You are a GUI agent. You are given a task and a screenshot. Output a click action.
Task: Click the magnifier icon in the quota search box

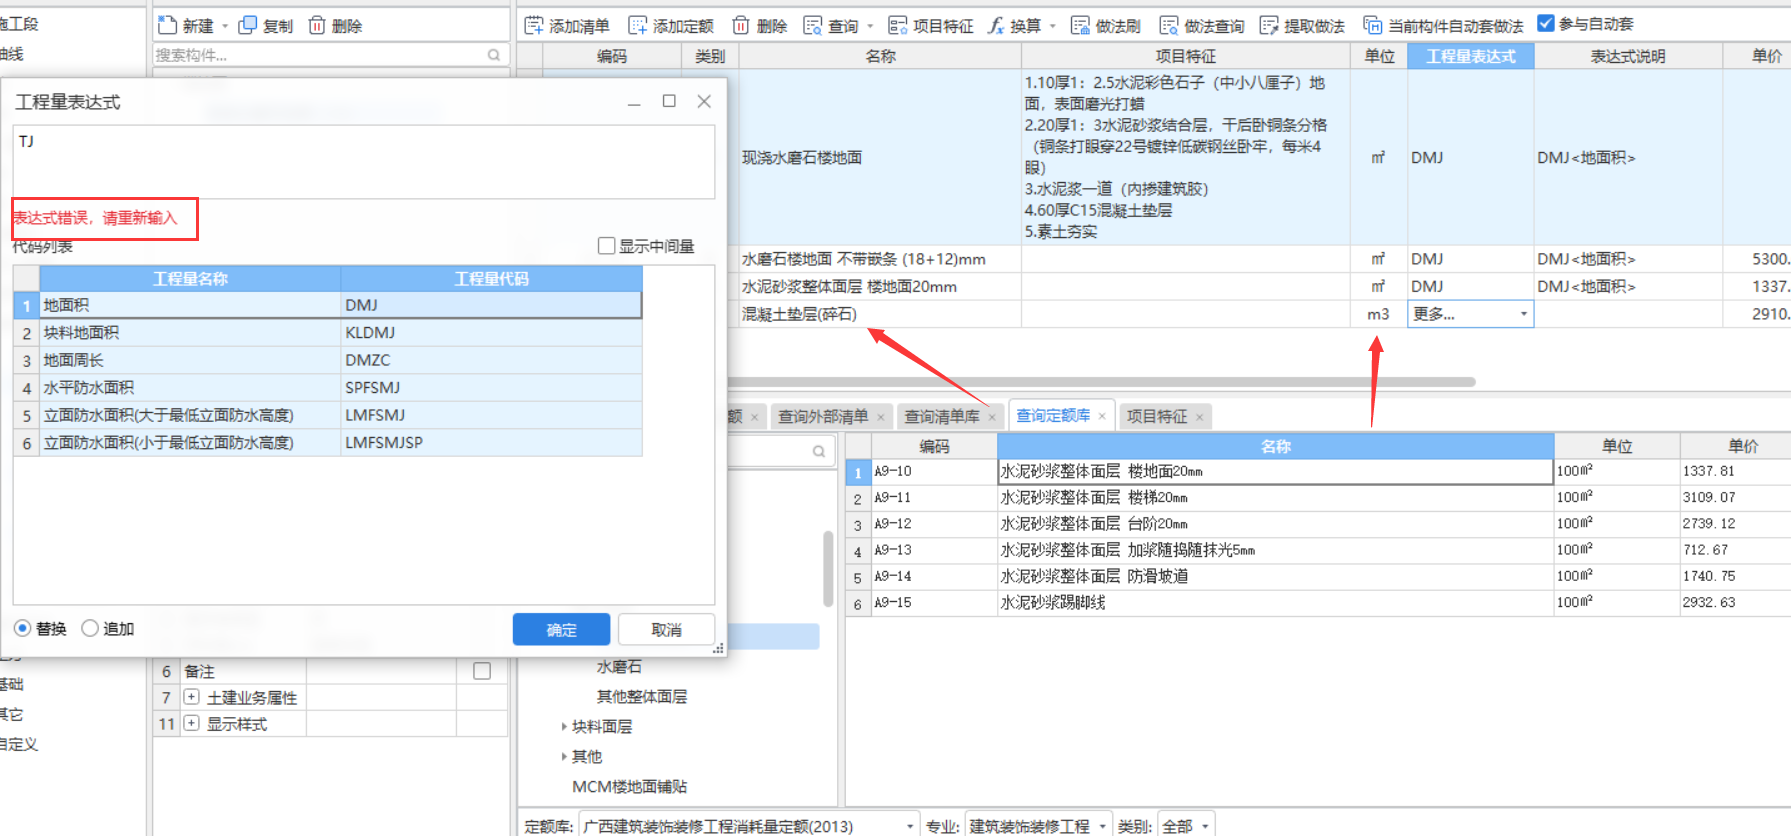pos(819,451)
